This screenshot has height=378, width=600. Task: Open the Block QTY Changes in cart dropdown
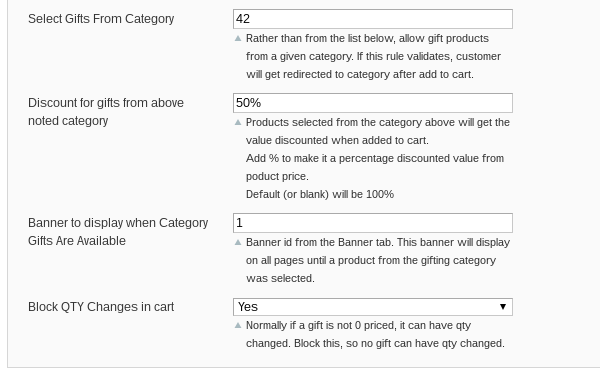click(x=373, y=307)
